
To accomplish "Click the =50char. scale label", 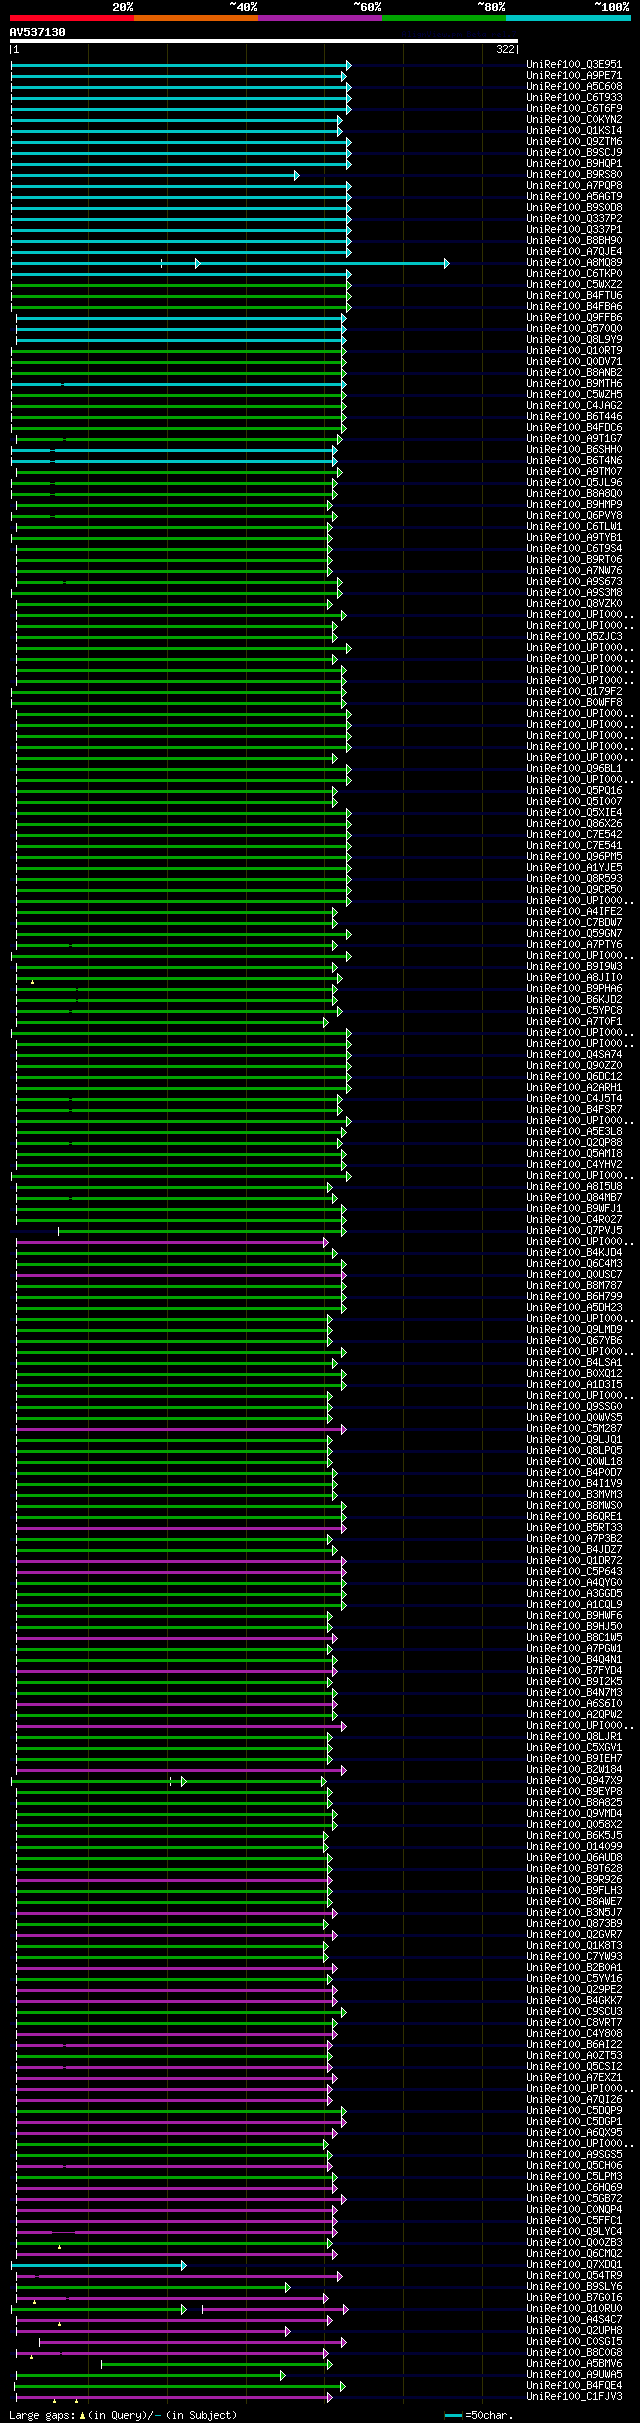I will click(x=488, y=2415).
